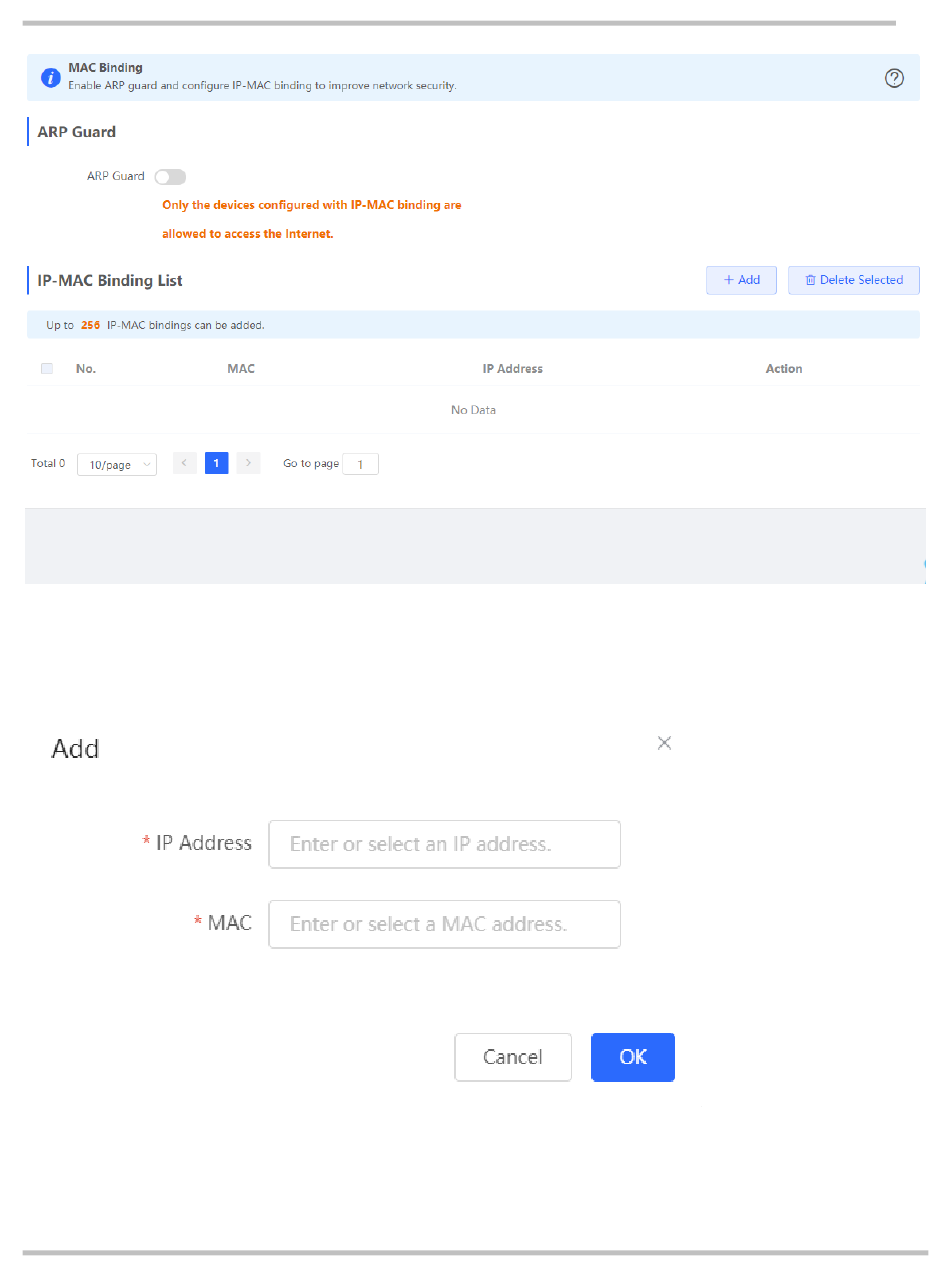Select page 1 in pagination
950x1276 pixels.
[216, 463]
